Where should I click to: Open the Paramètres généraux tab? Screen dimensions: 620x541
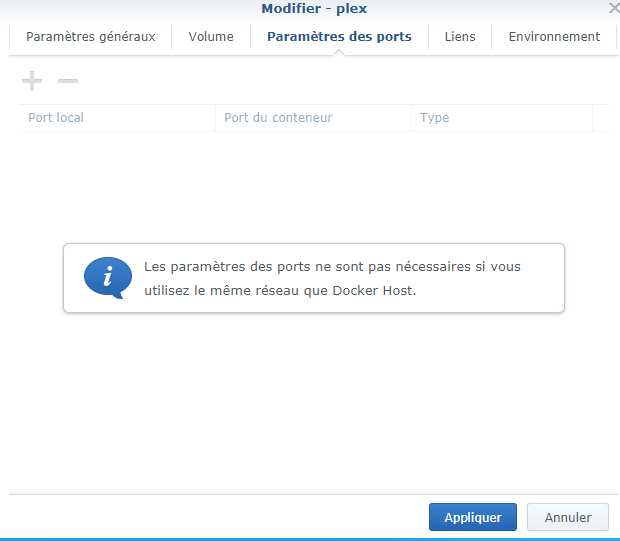[91, 37]
